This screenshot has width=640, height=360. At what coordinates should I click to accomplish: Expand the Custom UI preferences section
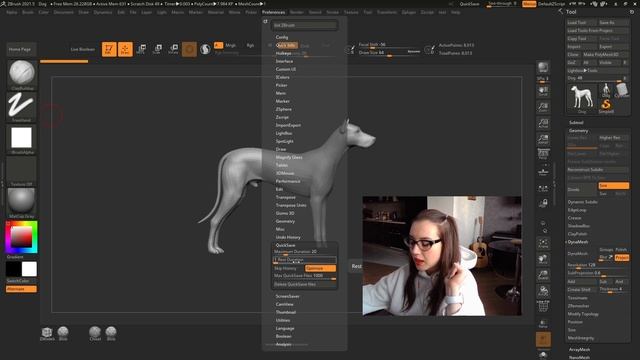click(x=286, y=69)
